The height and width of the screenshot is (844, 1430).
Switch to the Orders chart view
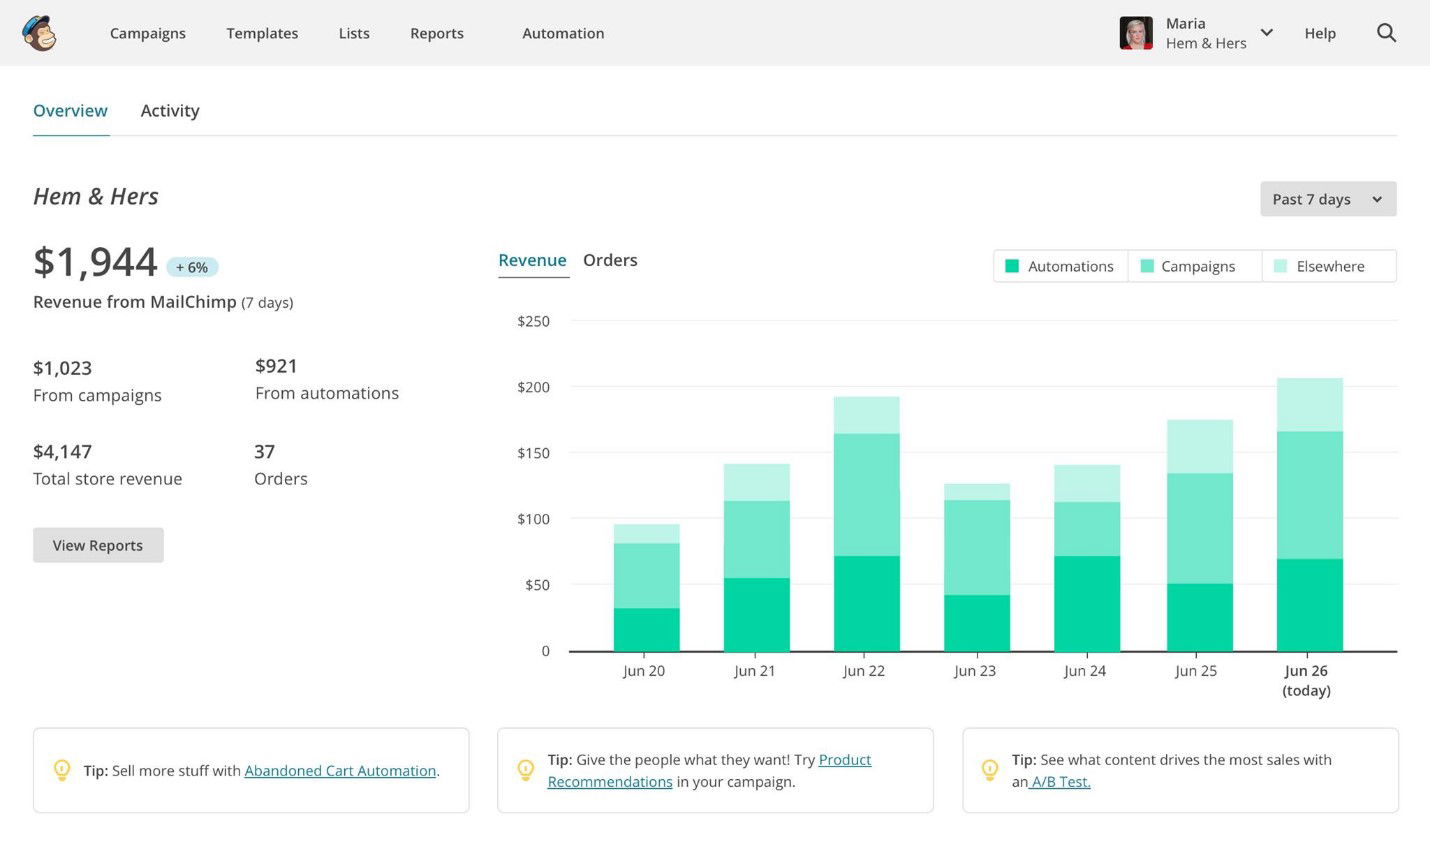[x=610, y=260]
